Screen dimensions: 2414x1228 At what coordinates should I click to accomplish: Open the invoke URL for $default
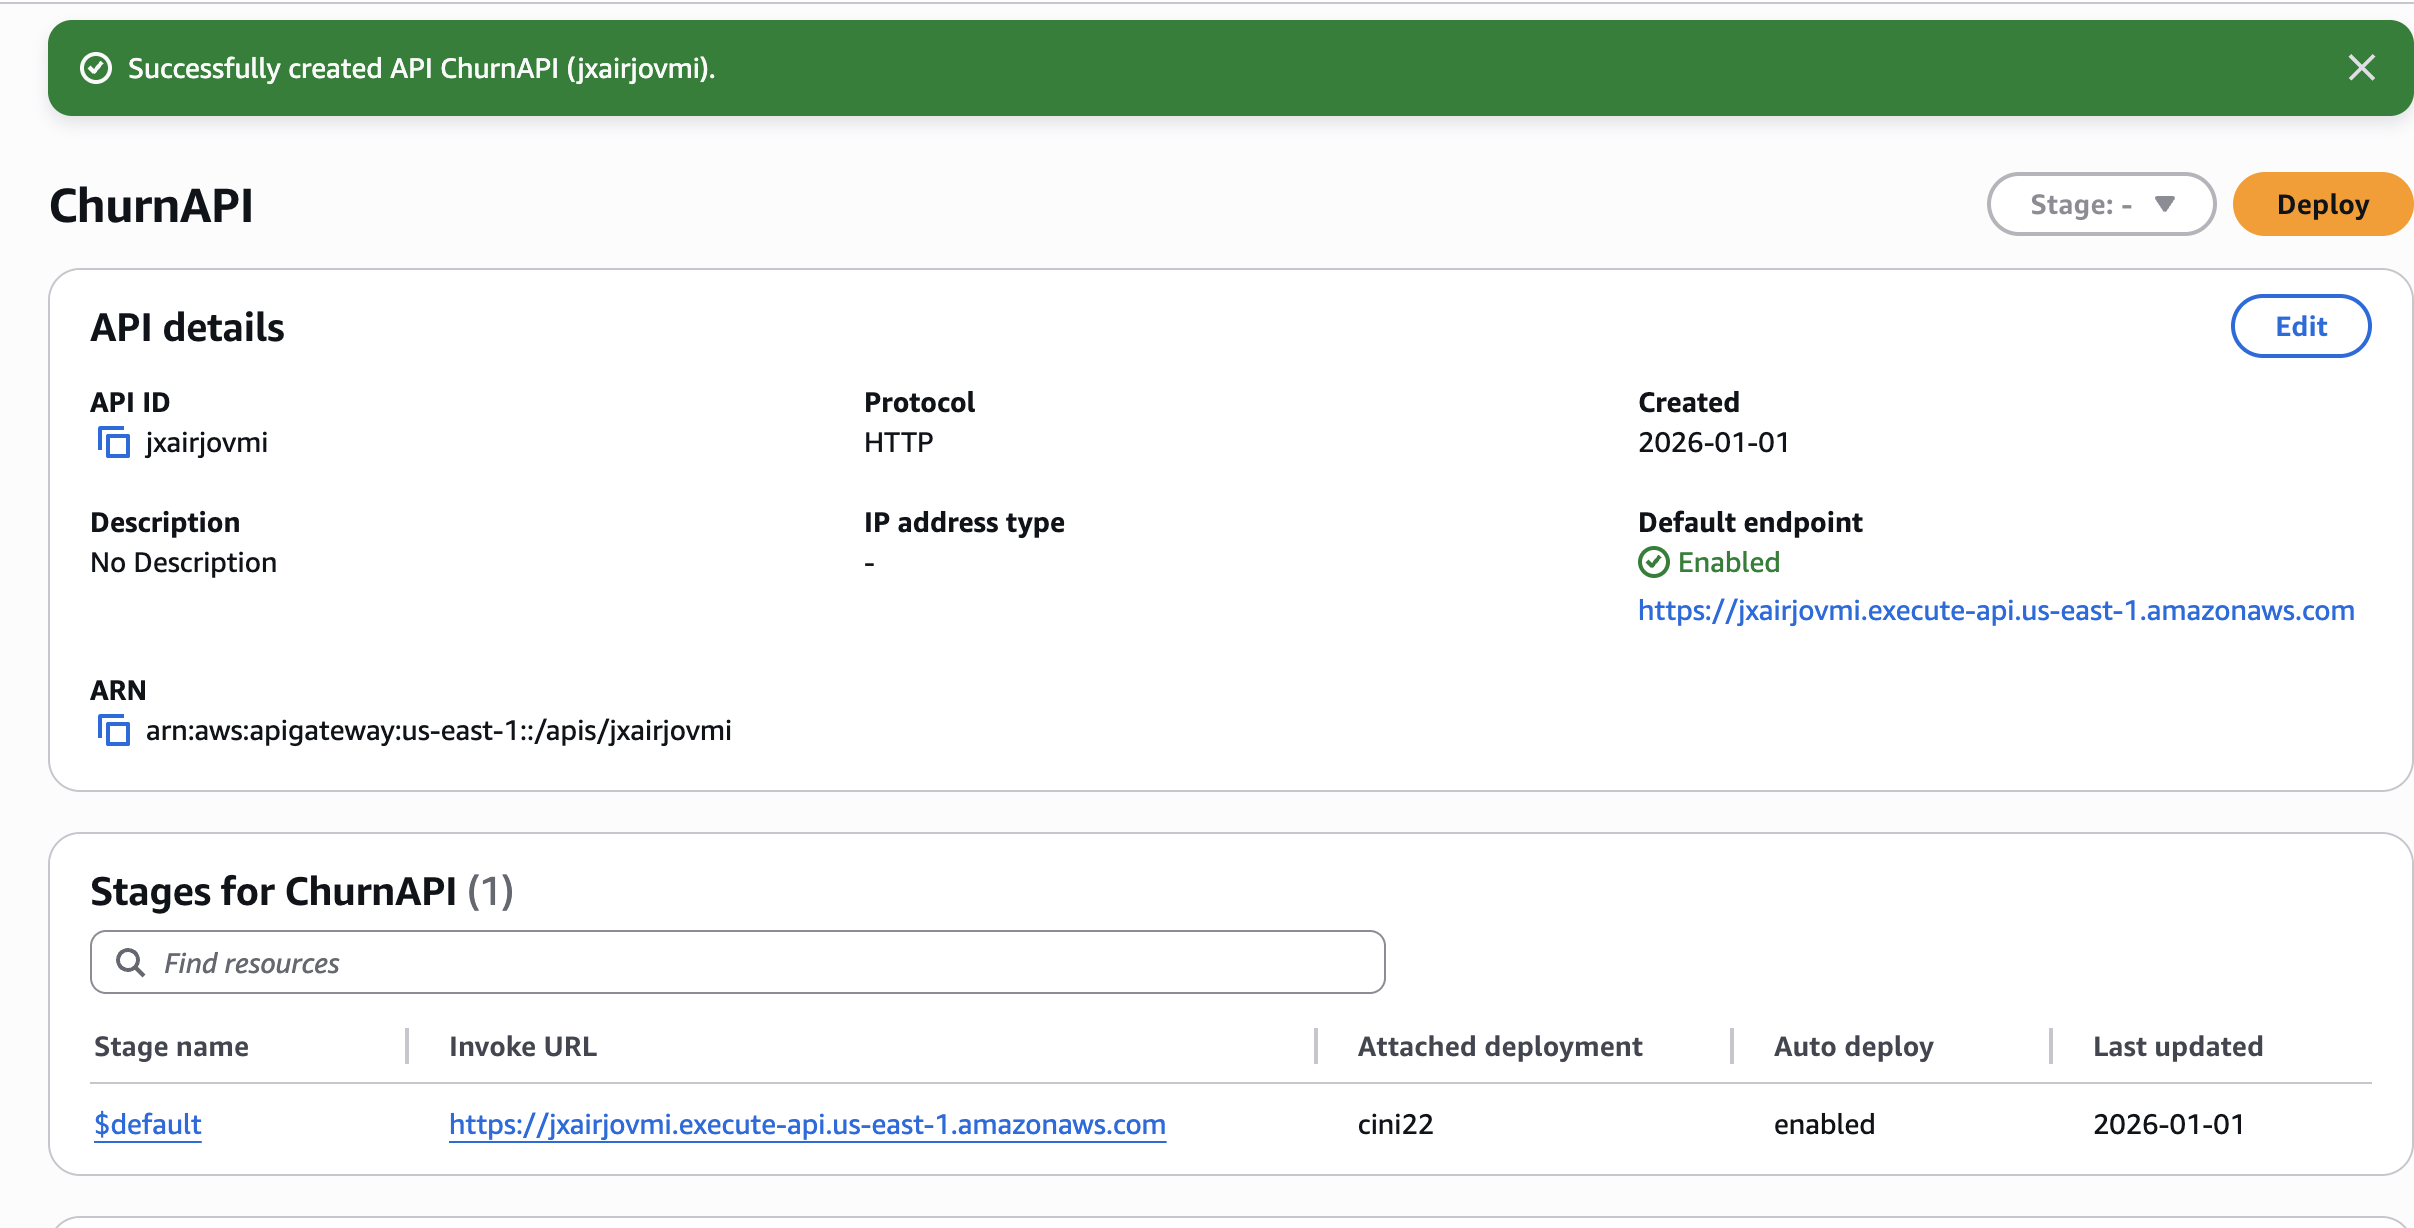point(806,1124)
